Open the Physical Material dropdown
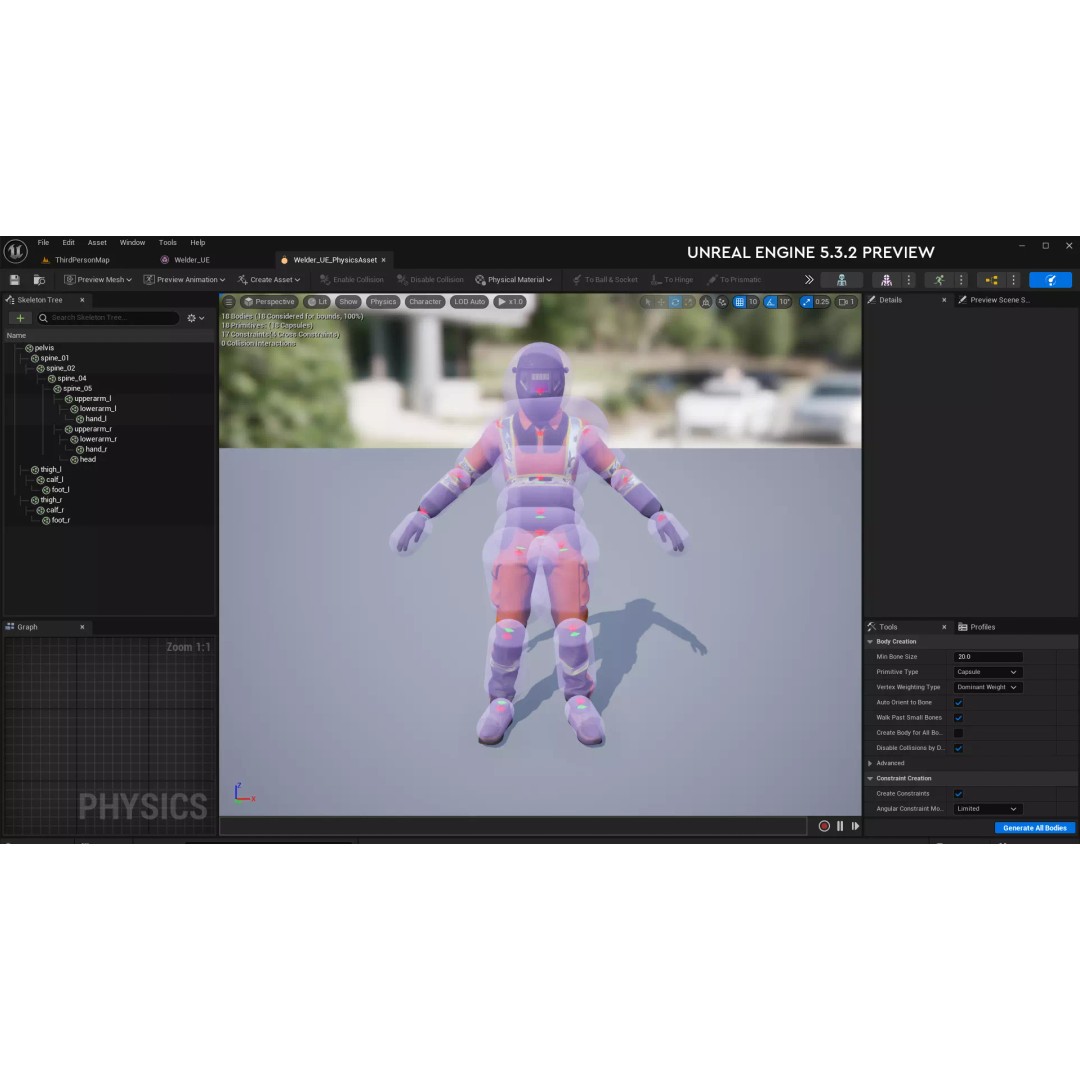The width and height of the screenshot is (1080, 1080). pos(514,280)
